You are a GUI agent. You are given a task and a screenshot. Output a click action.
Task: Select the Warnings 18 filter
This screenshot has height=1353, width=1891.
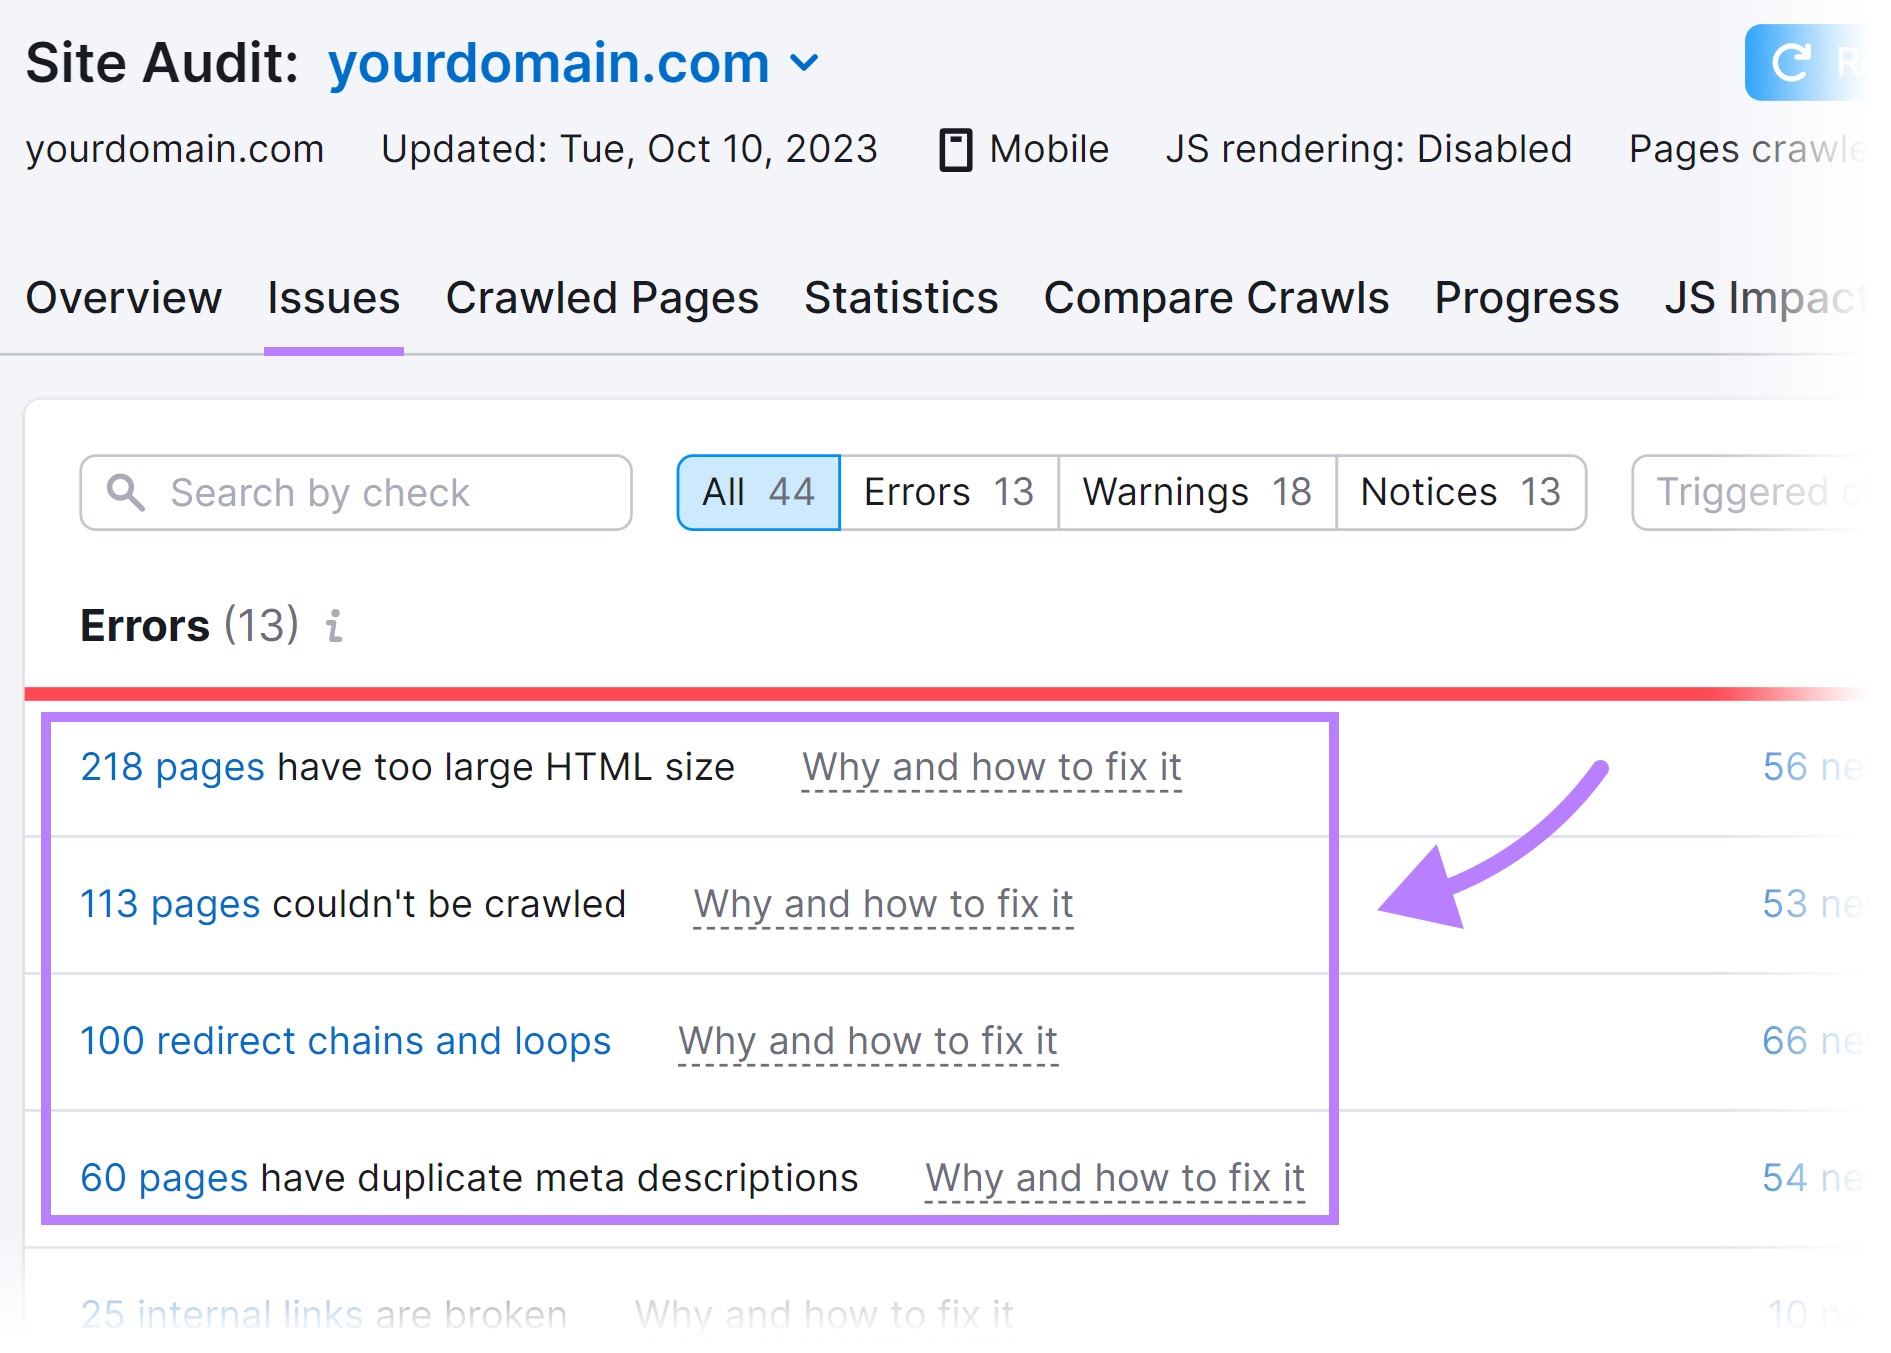pos(1196,491)
